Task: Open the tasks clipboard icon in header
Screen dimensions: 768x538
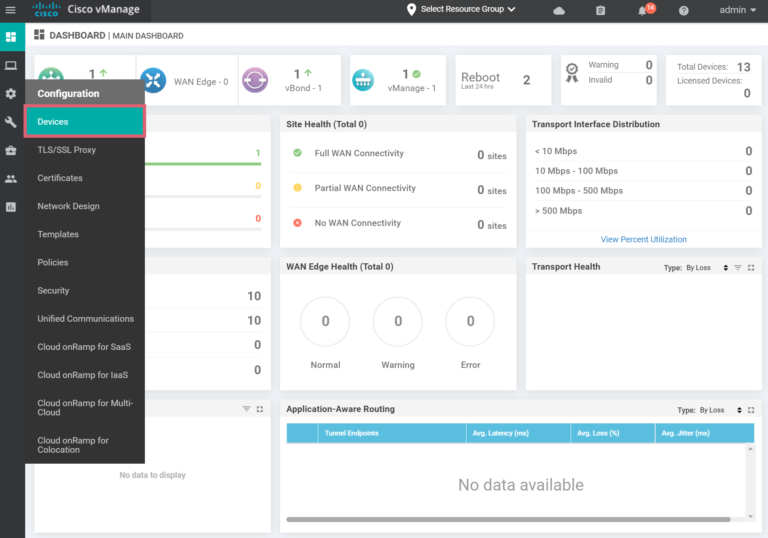Action: click(600, 10)
